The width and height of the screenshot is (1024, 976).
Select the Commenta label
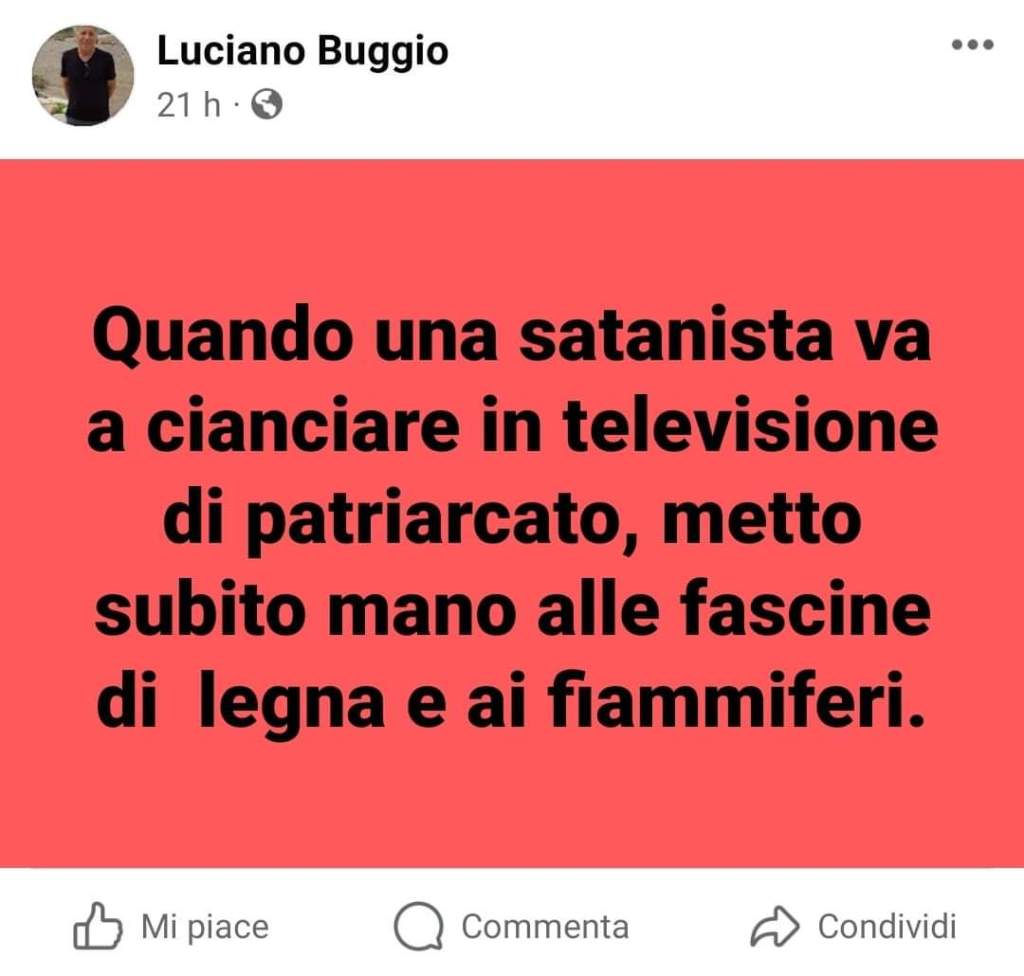pos(545,926)
